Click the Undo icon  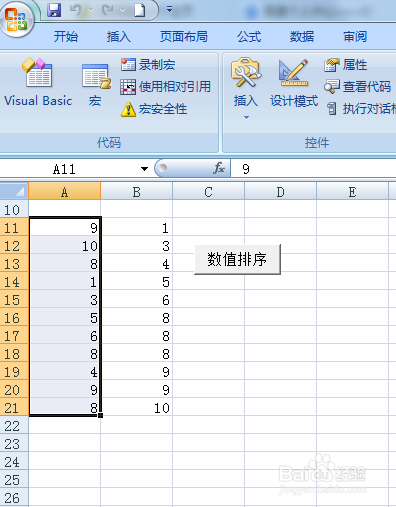pyautogui.click(x=75, y=10)
